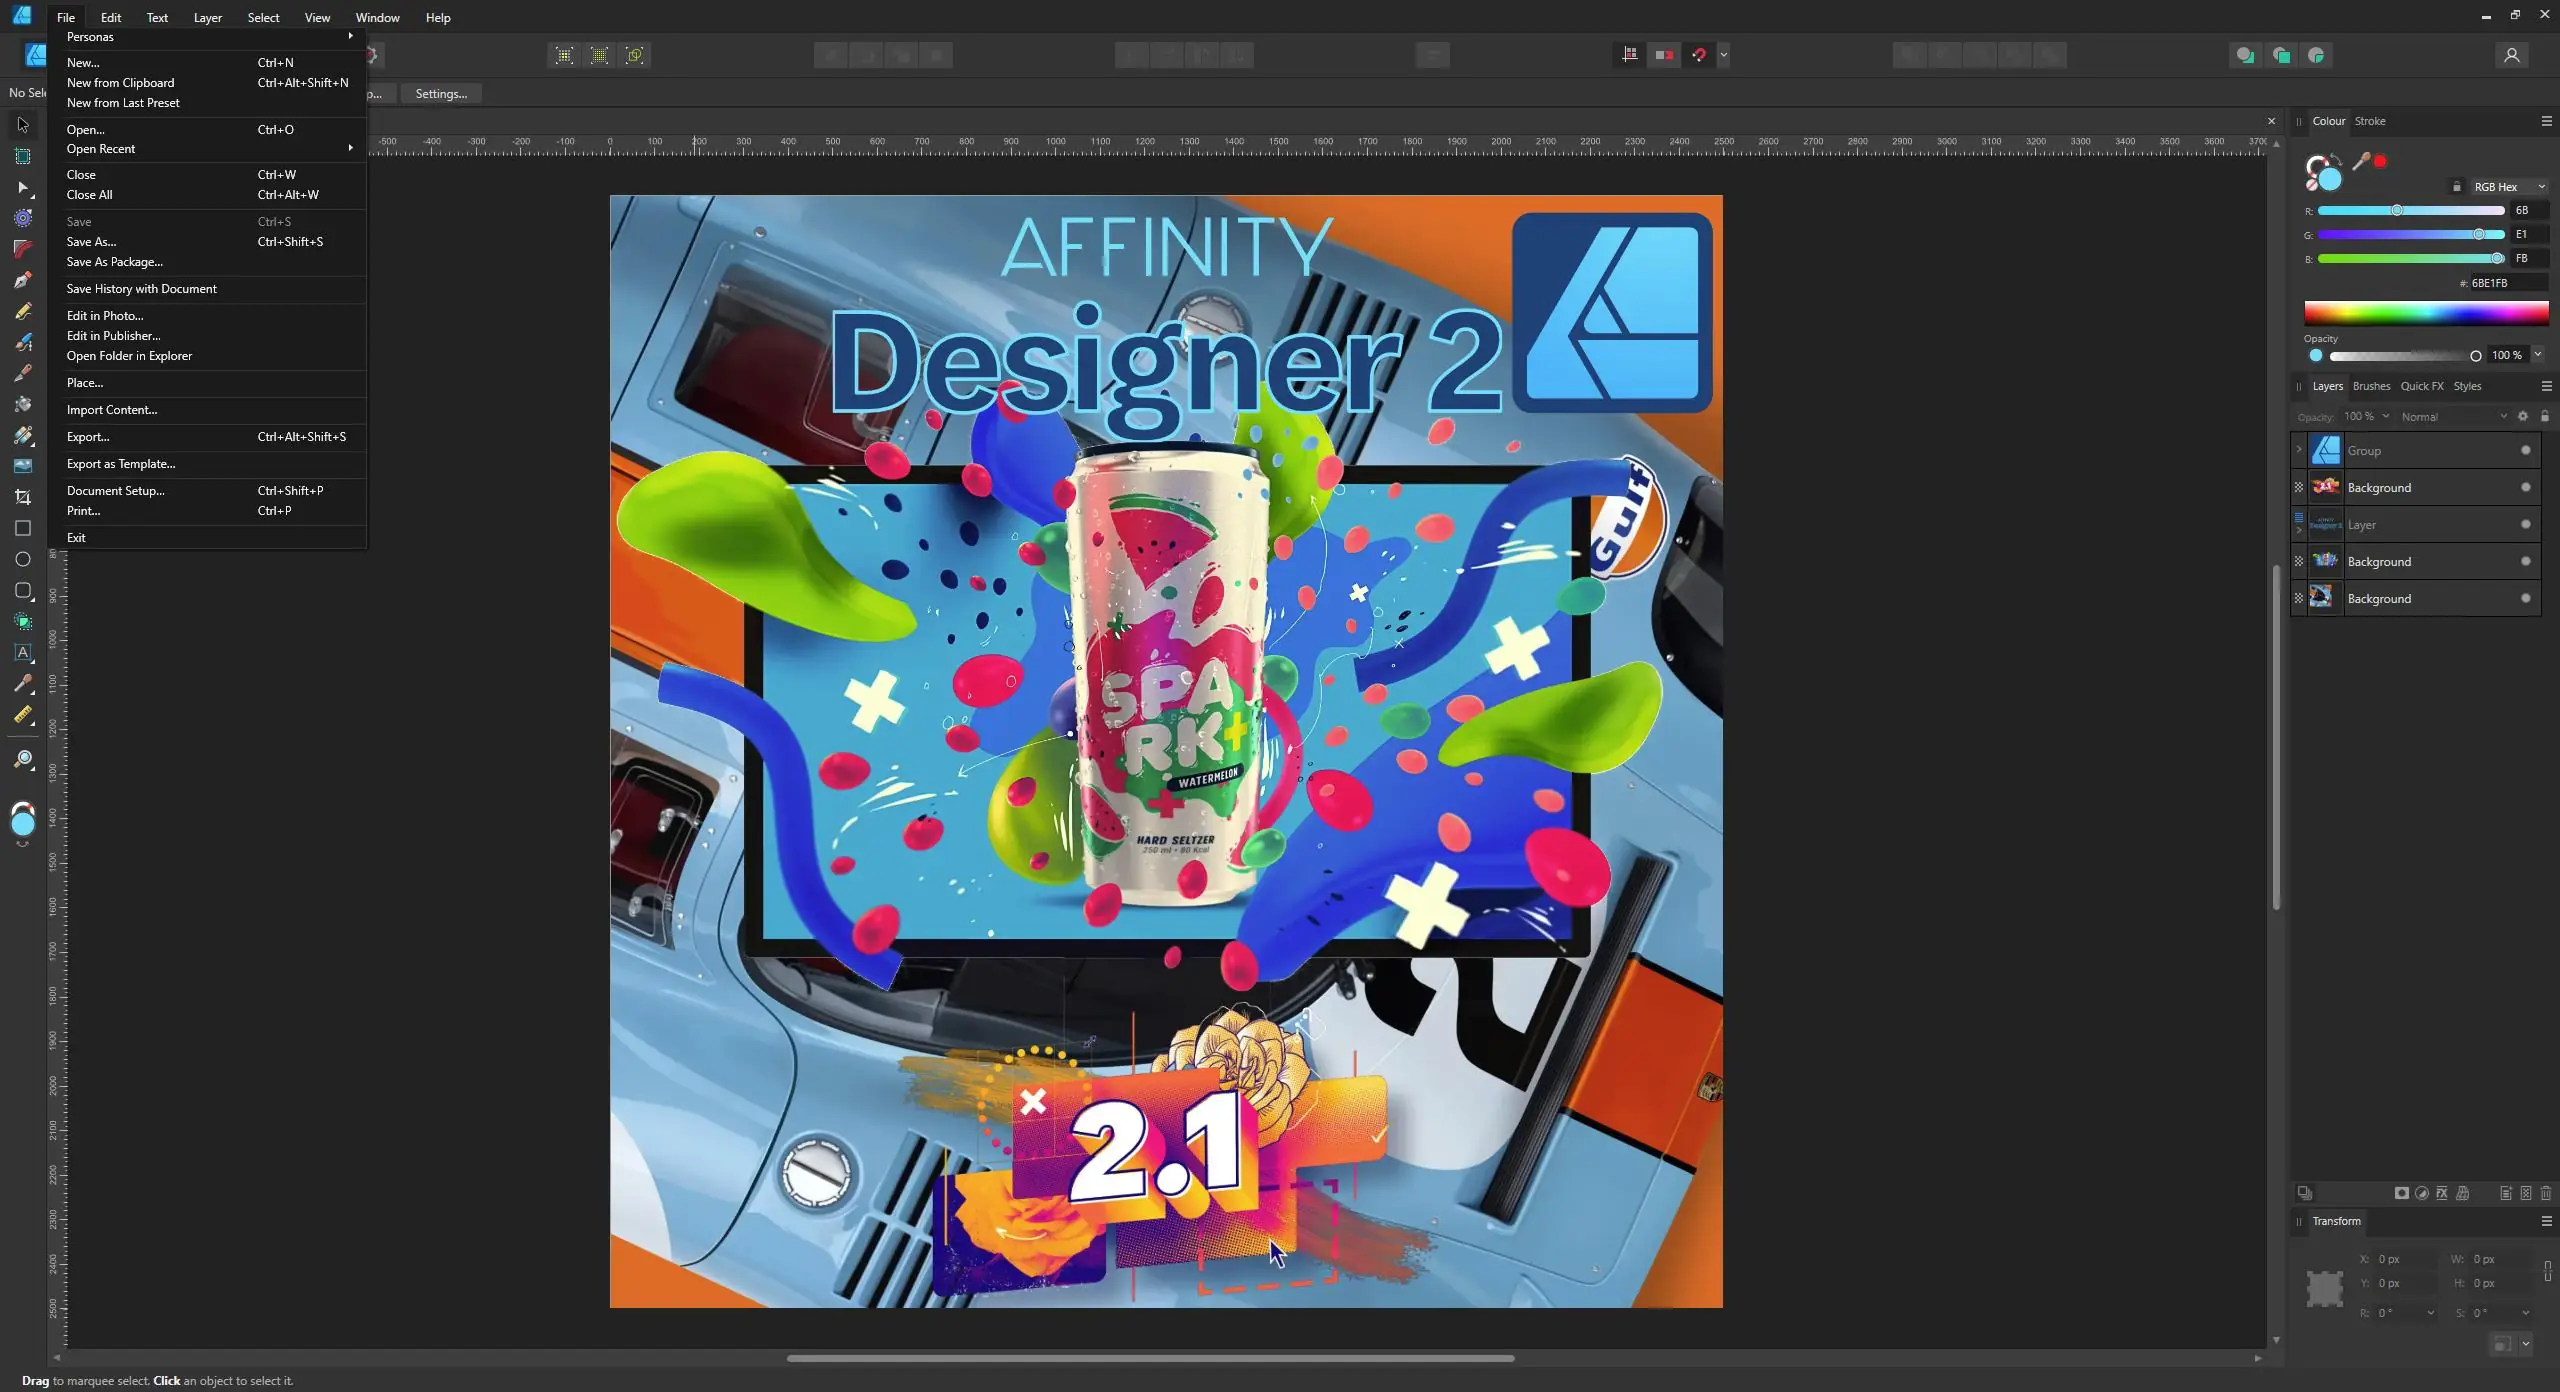Hide the Group layer visibility dot
The width and height of the screenshot is (2560, 1392).
2525,450
